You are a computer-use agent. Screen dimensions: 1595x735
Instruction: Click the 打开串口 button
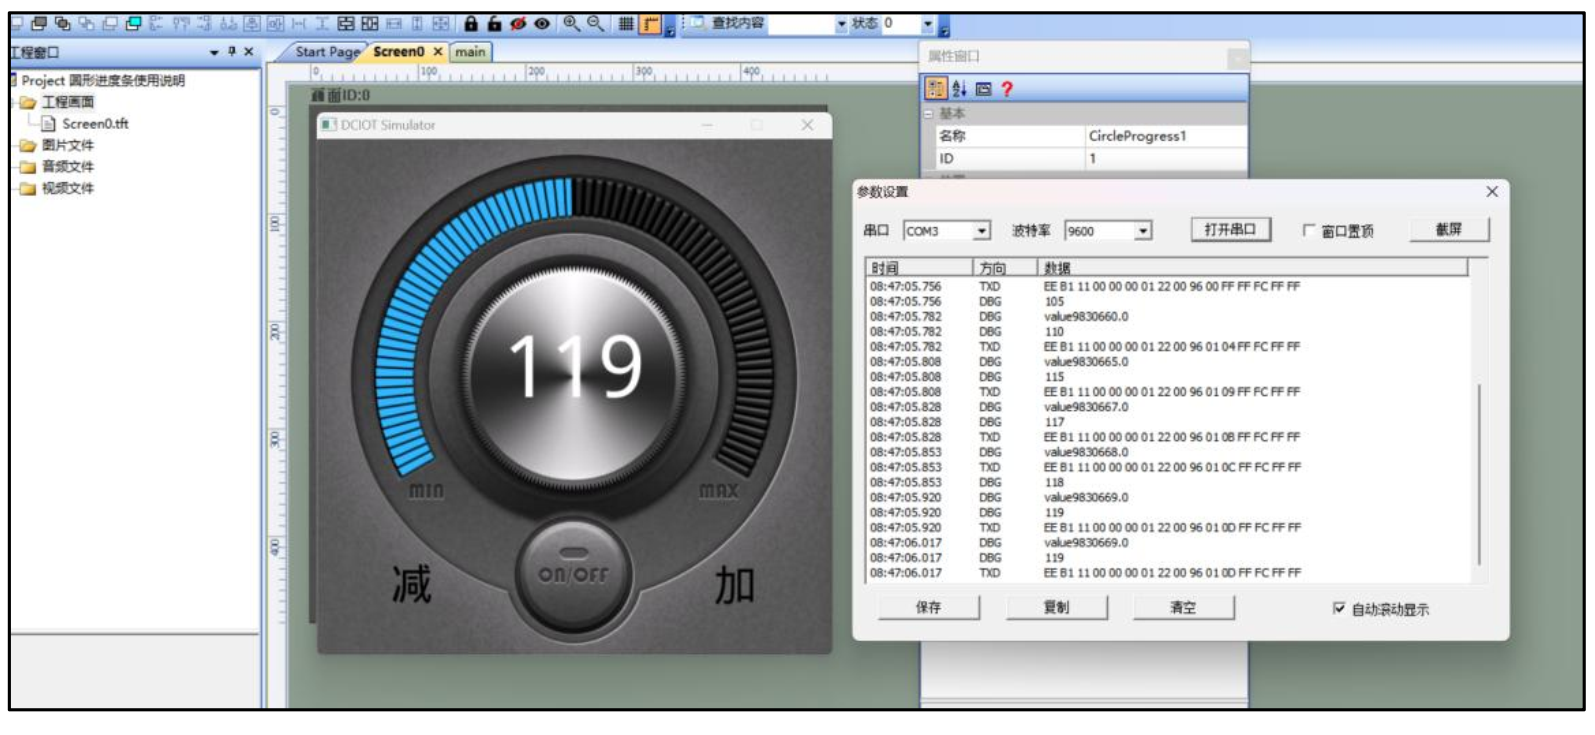coord(1230,230)
